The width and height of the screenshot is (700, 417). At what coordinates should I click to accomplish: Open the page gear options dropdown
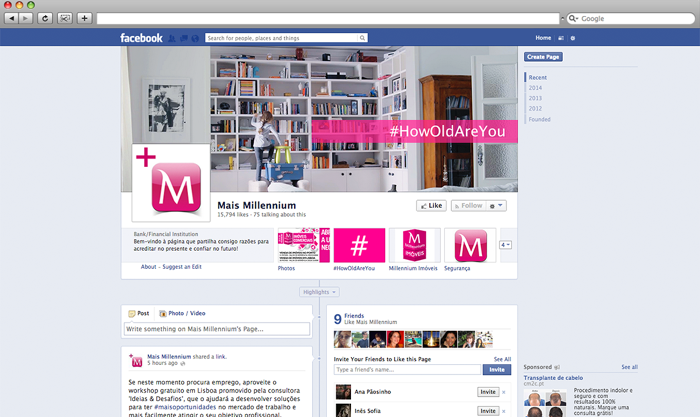[x=496, y=205]
